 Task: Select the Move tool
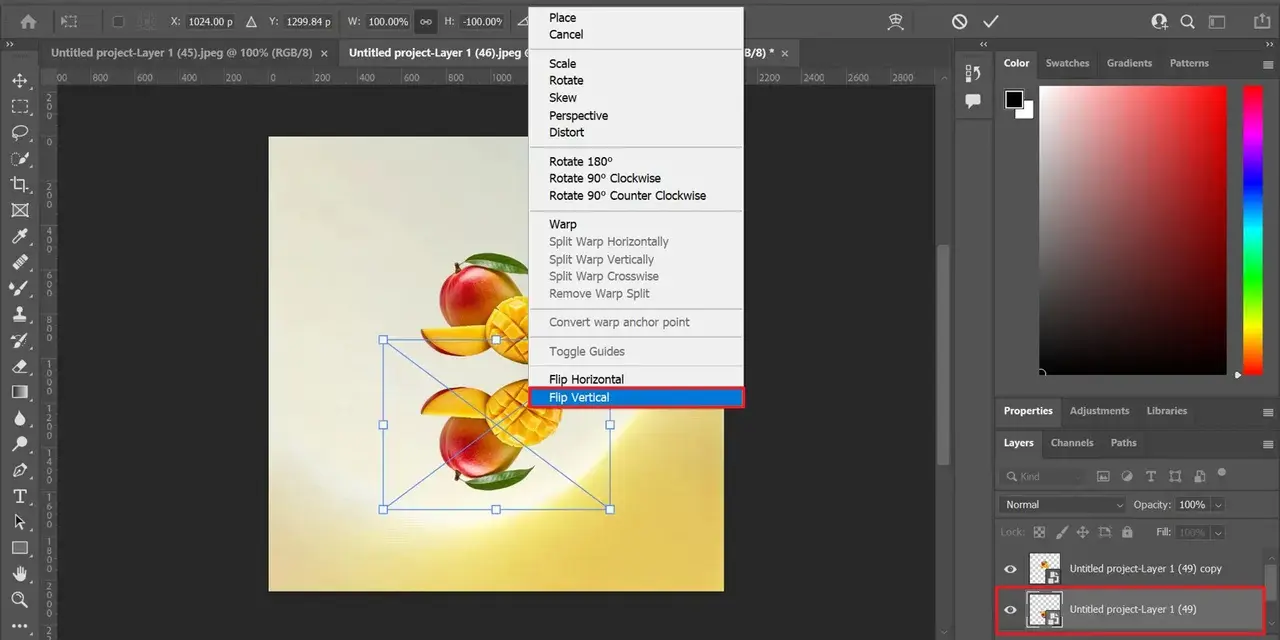[19, 81]
